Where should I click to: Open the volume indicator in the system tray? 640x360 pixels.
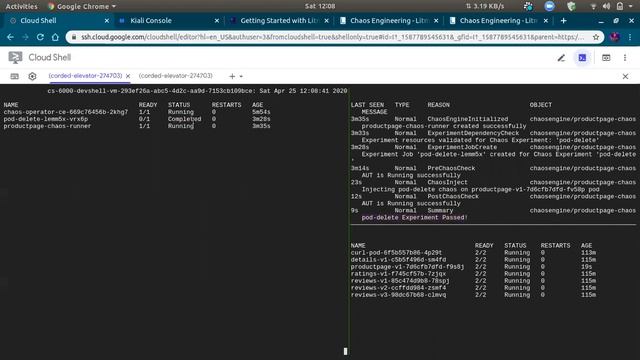[607, 6]
